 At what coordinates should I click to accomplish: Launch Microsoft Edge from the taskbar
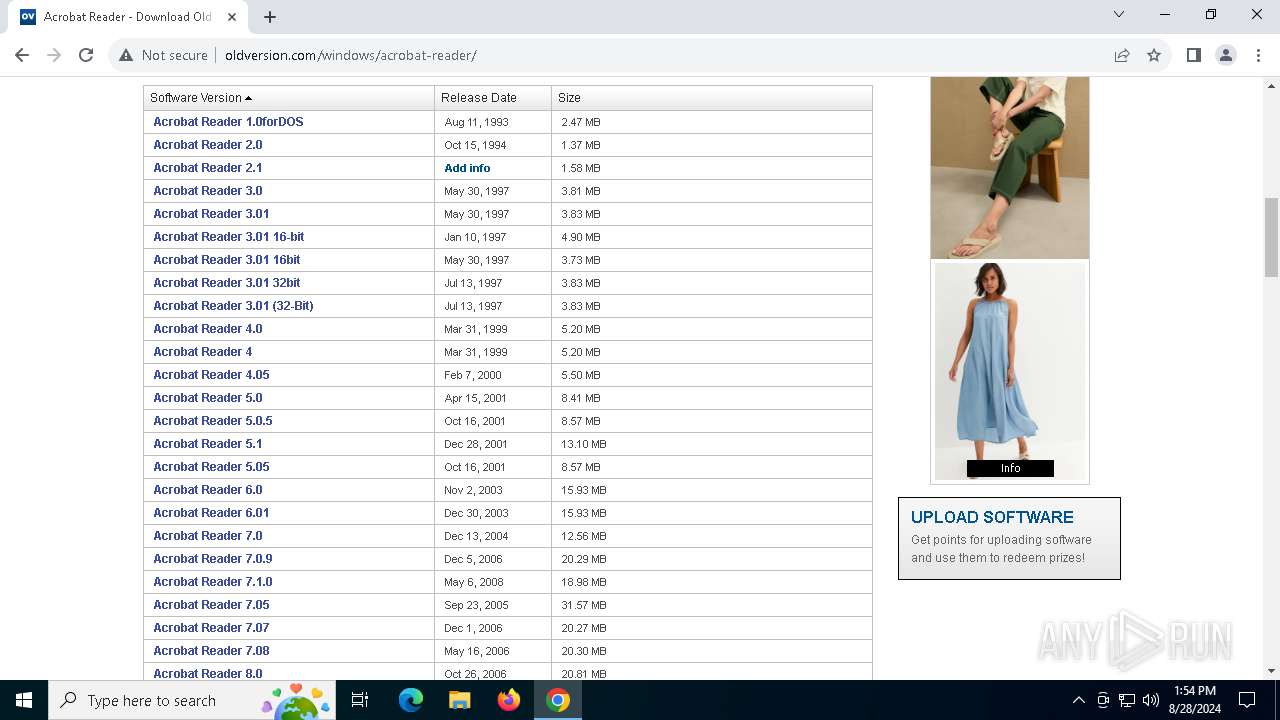coord(411,700)
